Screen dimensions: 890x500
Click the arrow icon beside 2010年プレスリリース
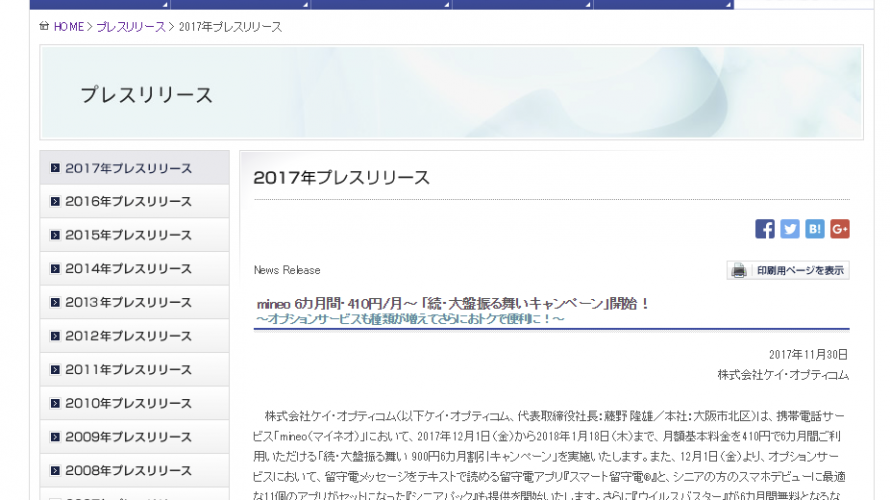[55, 403]
